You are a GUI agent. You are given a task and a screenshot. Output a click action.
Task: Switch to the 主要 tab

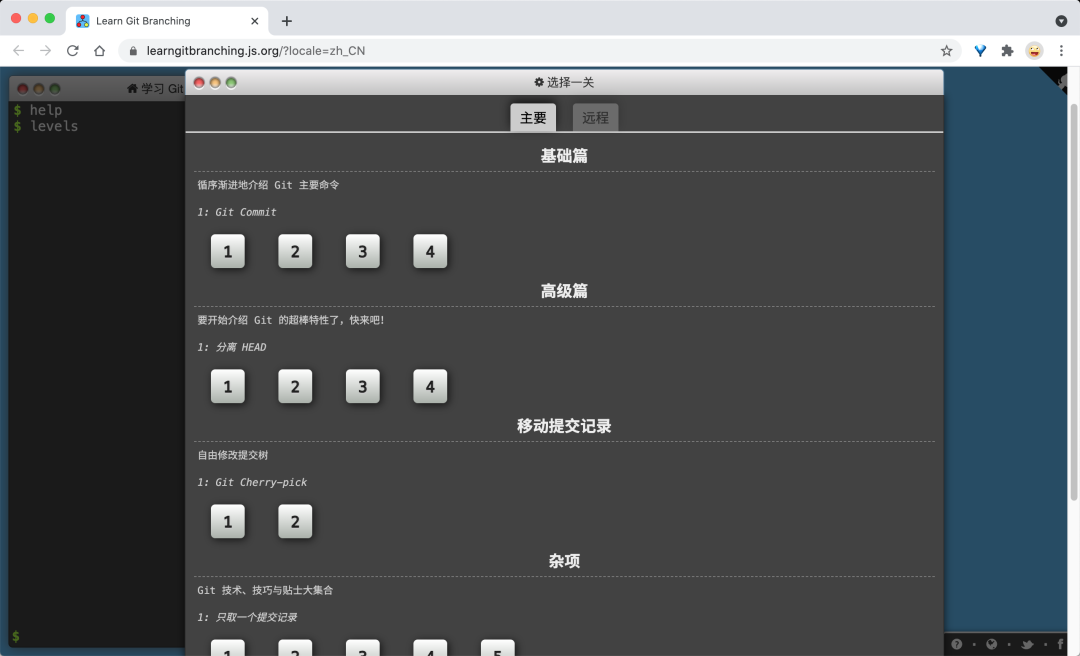tap(533, 117)
